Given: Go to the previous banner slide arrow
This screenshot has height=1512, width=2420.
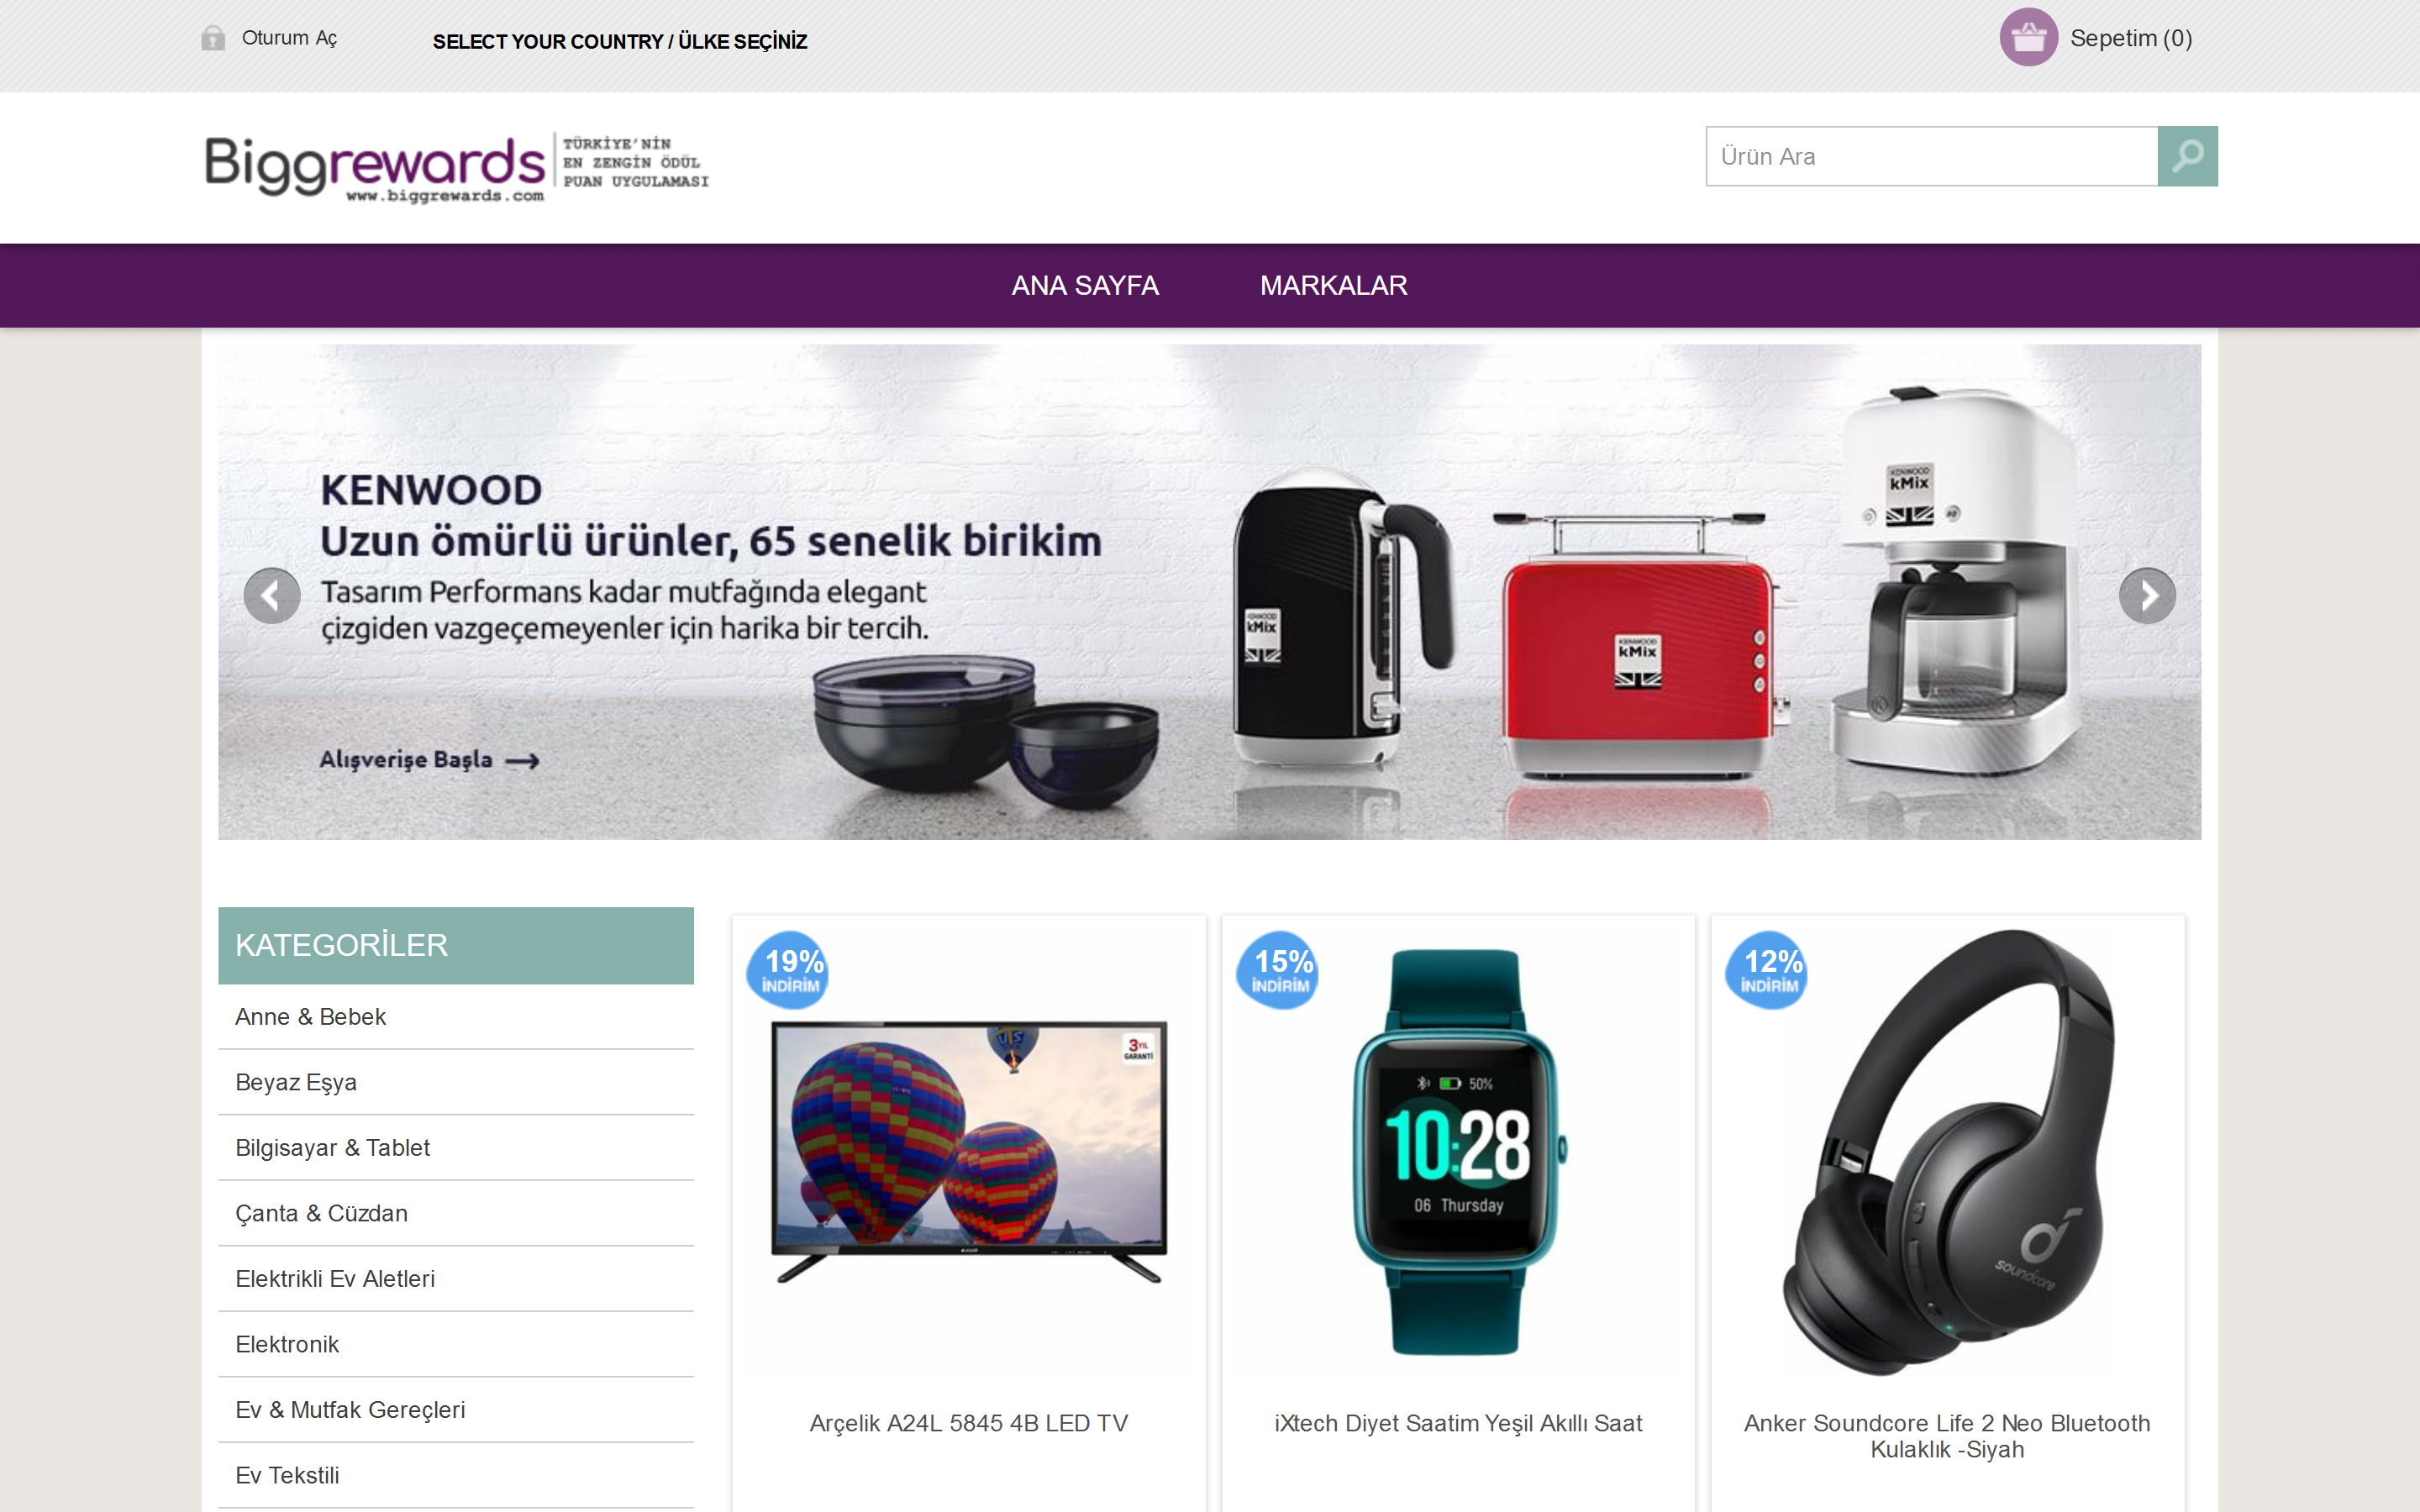Looking at the screenshot, I should (x=272, y=596).
